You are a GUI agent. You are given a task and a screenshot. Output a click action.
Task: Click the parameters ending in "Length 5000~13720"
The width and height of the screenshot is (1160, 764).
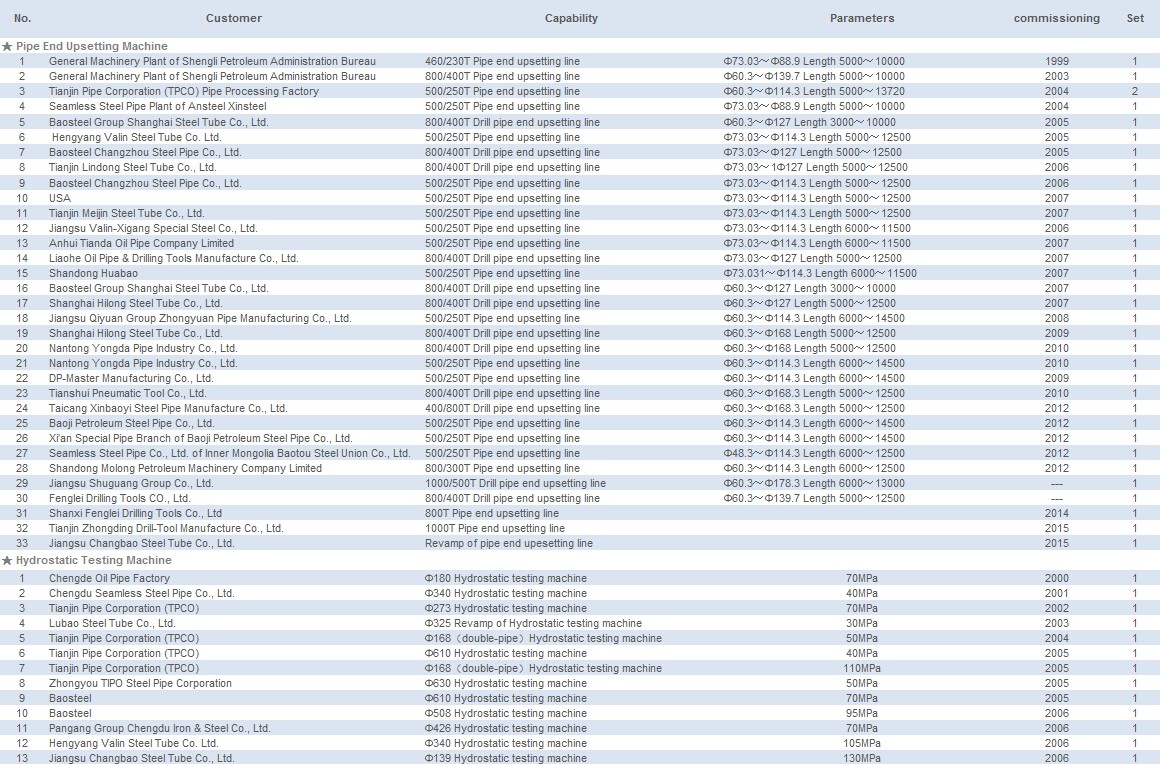[x=814, y=92]
